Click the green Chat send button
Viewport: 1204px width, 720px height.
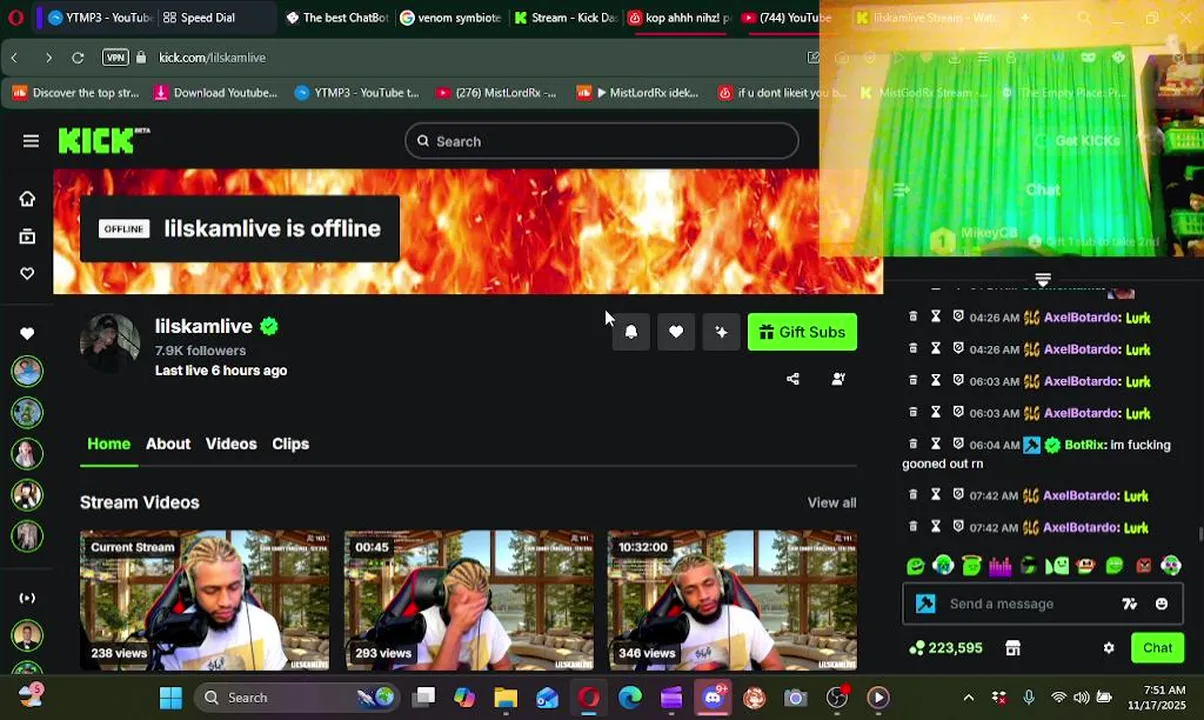[1157, 648]
